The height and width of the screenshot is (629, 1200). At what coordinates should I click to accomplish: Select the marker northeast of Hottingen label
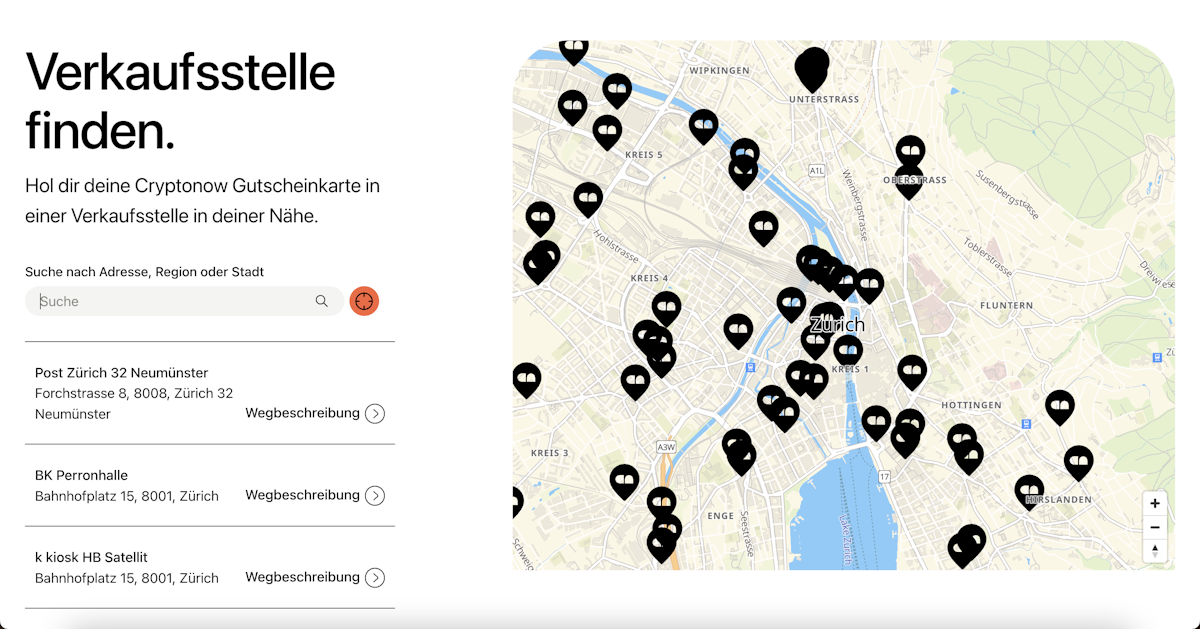tap(1060, 407)
